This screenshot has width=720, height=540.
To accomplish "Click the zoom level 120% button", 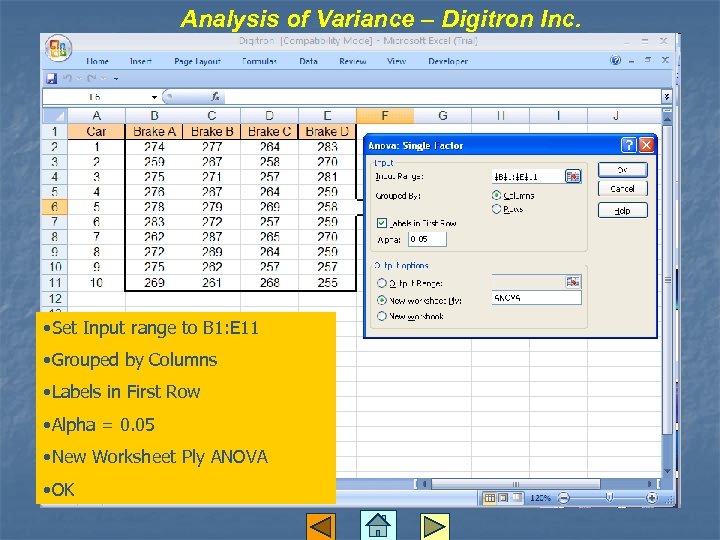I will click(x=540, y=498).
